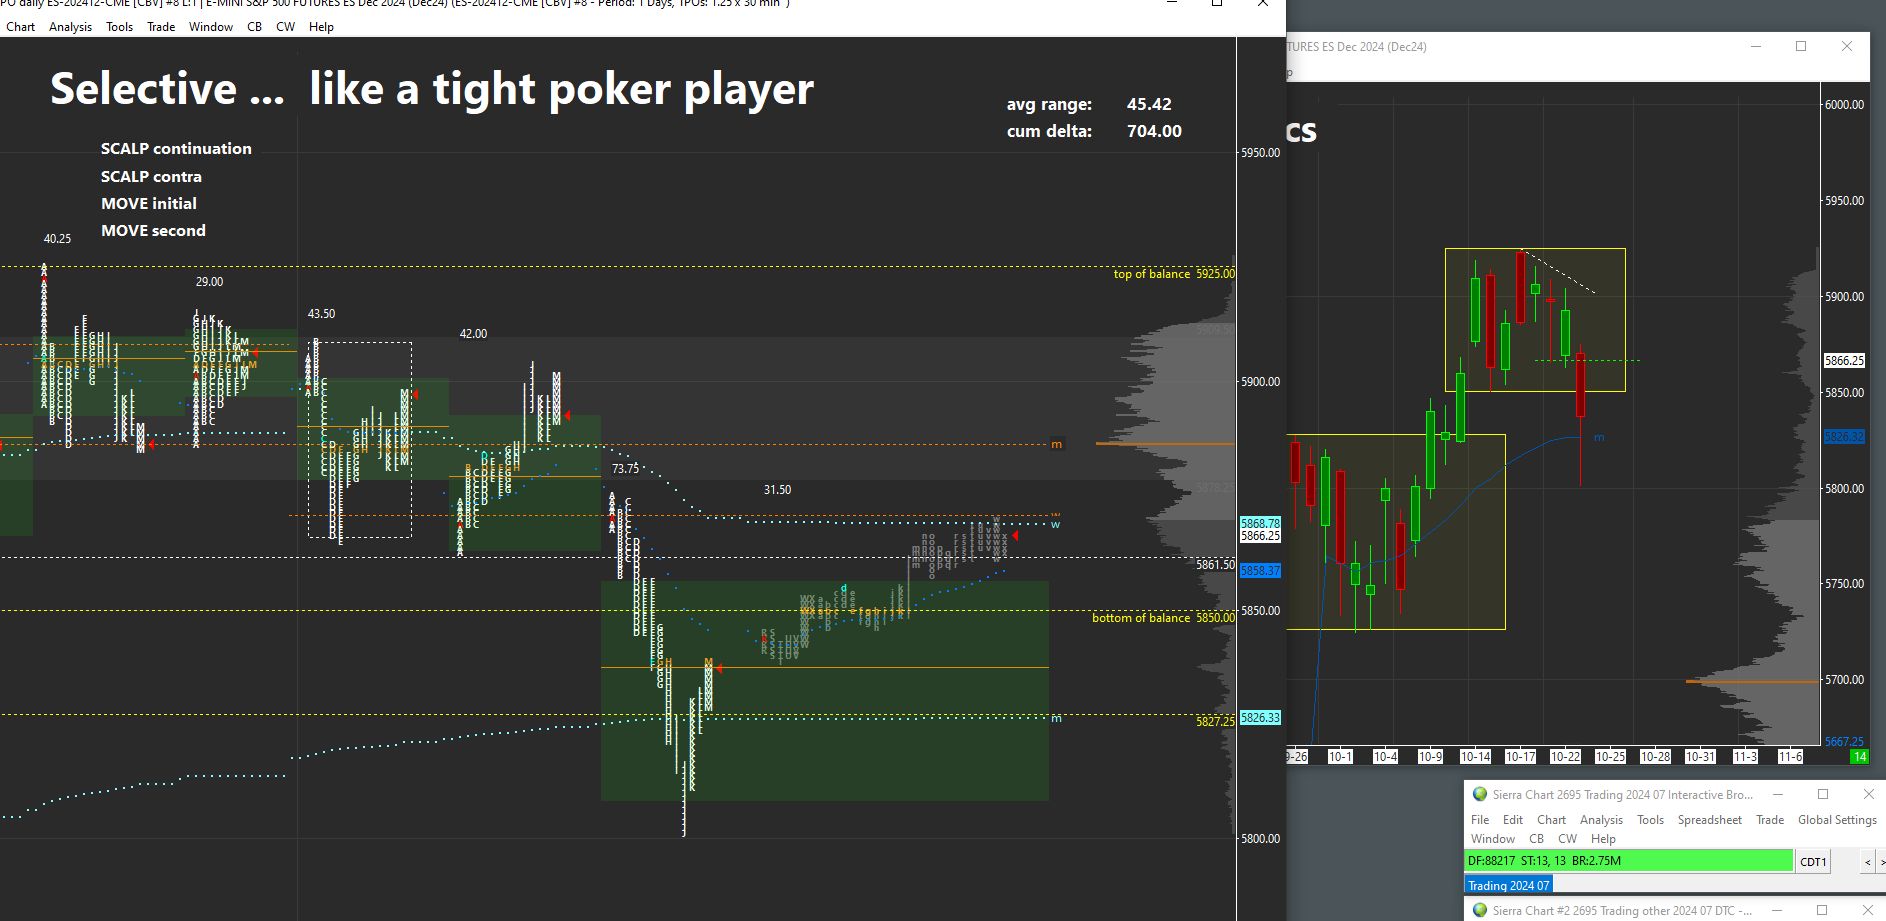
Task: Click the CDT1 button in the Sierra Chart 2695 status bar
Action: (x=1813, y=861)
